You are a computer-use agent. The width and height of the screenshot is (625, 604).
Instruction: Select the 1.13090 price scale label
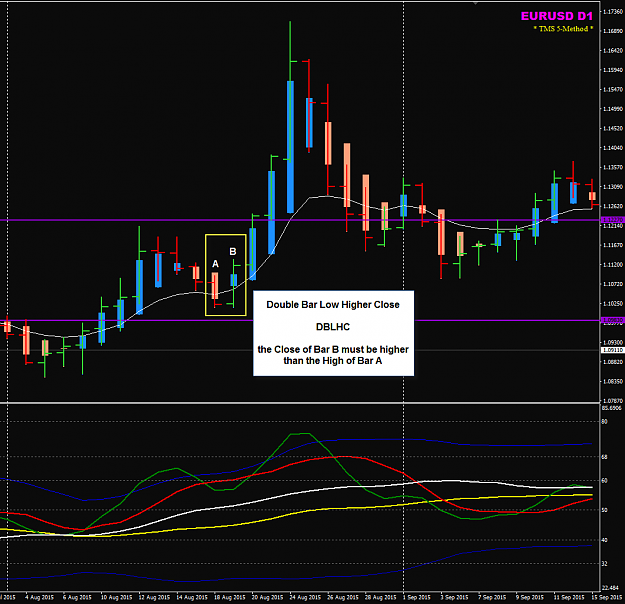[613, 187]
